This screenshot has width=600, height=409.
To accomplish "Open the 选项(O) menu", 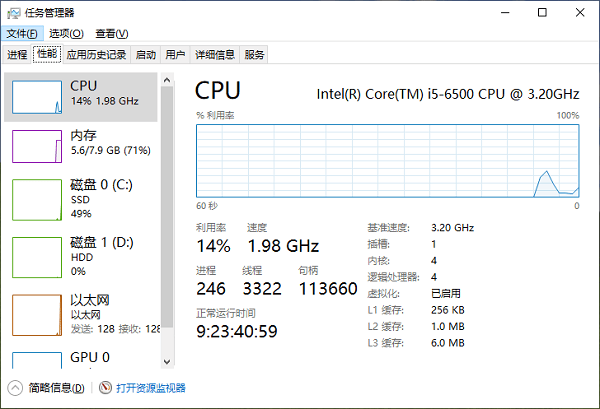I will click(x=66, y=33).
